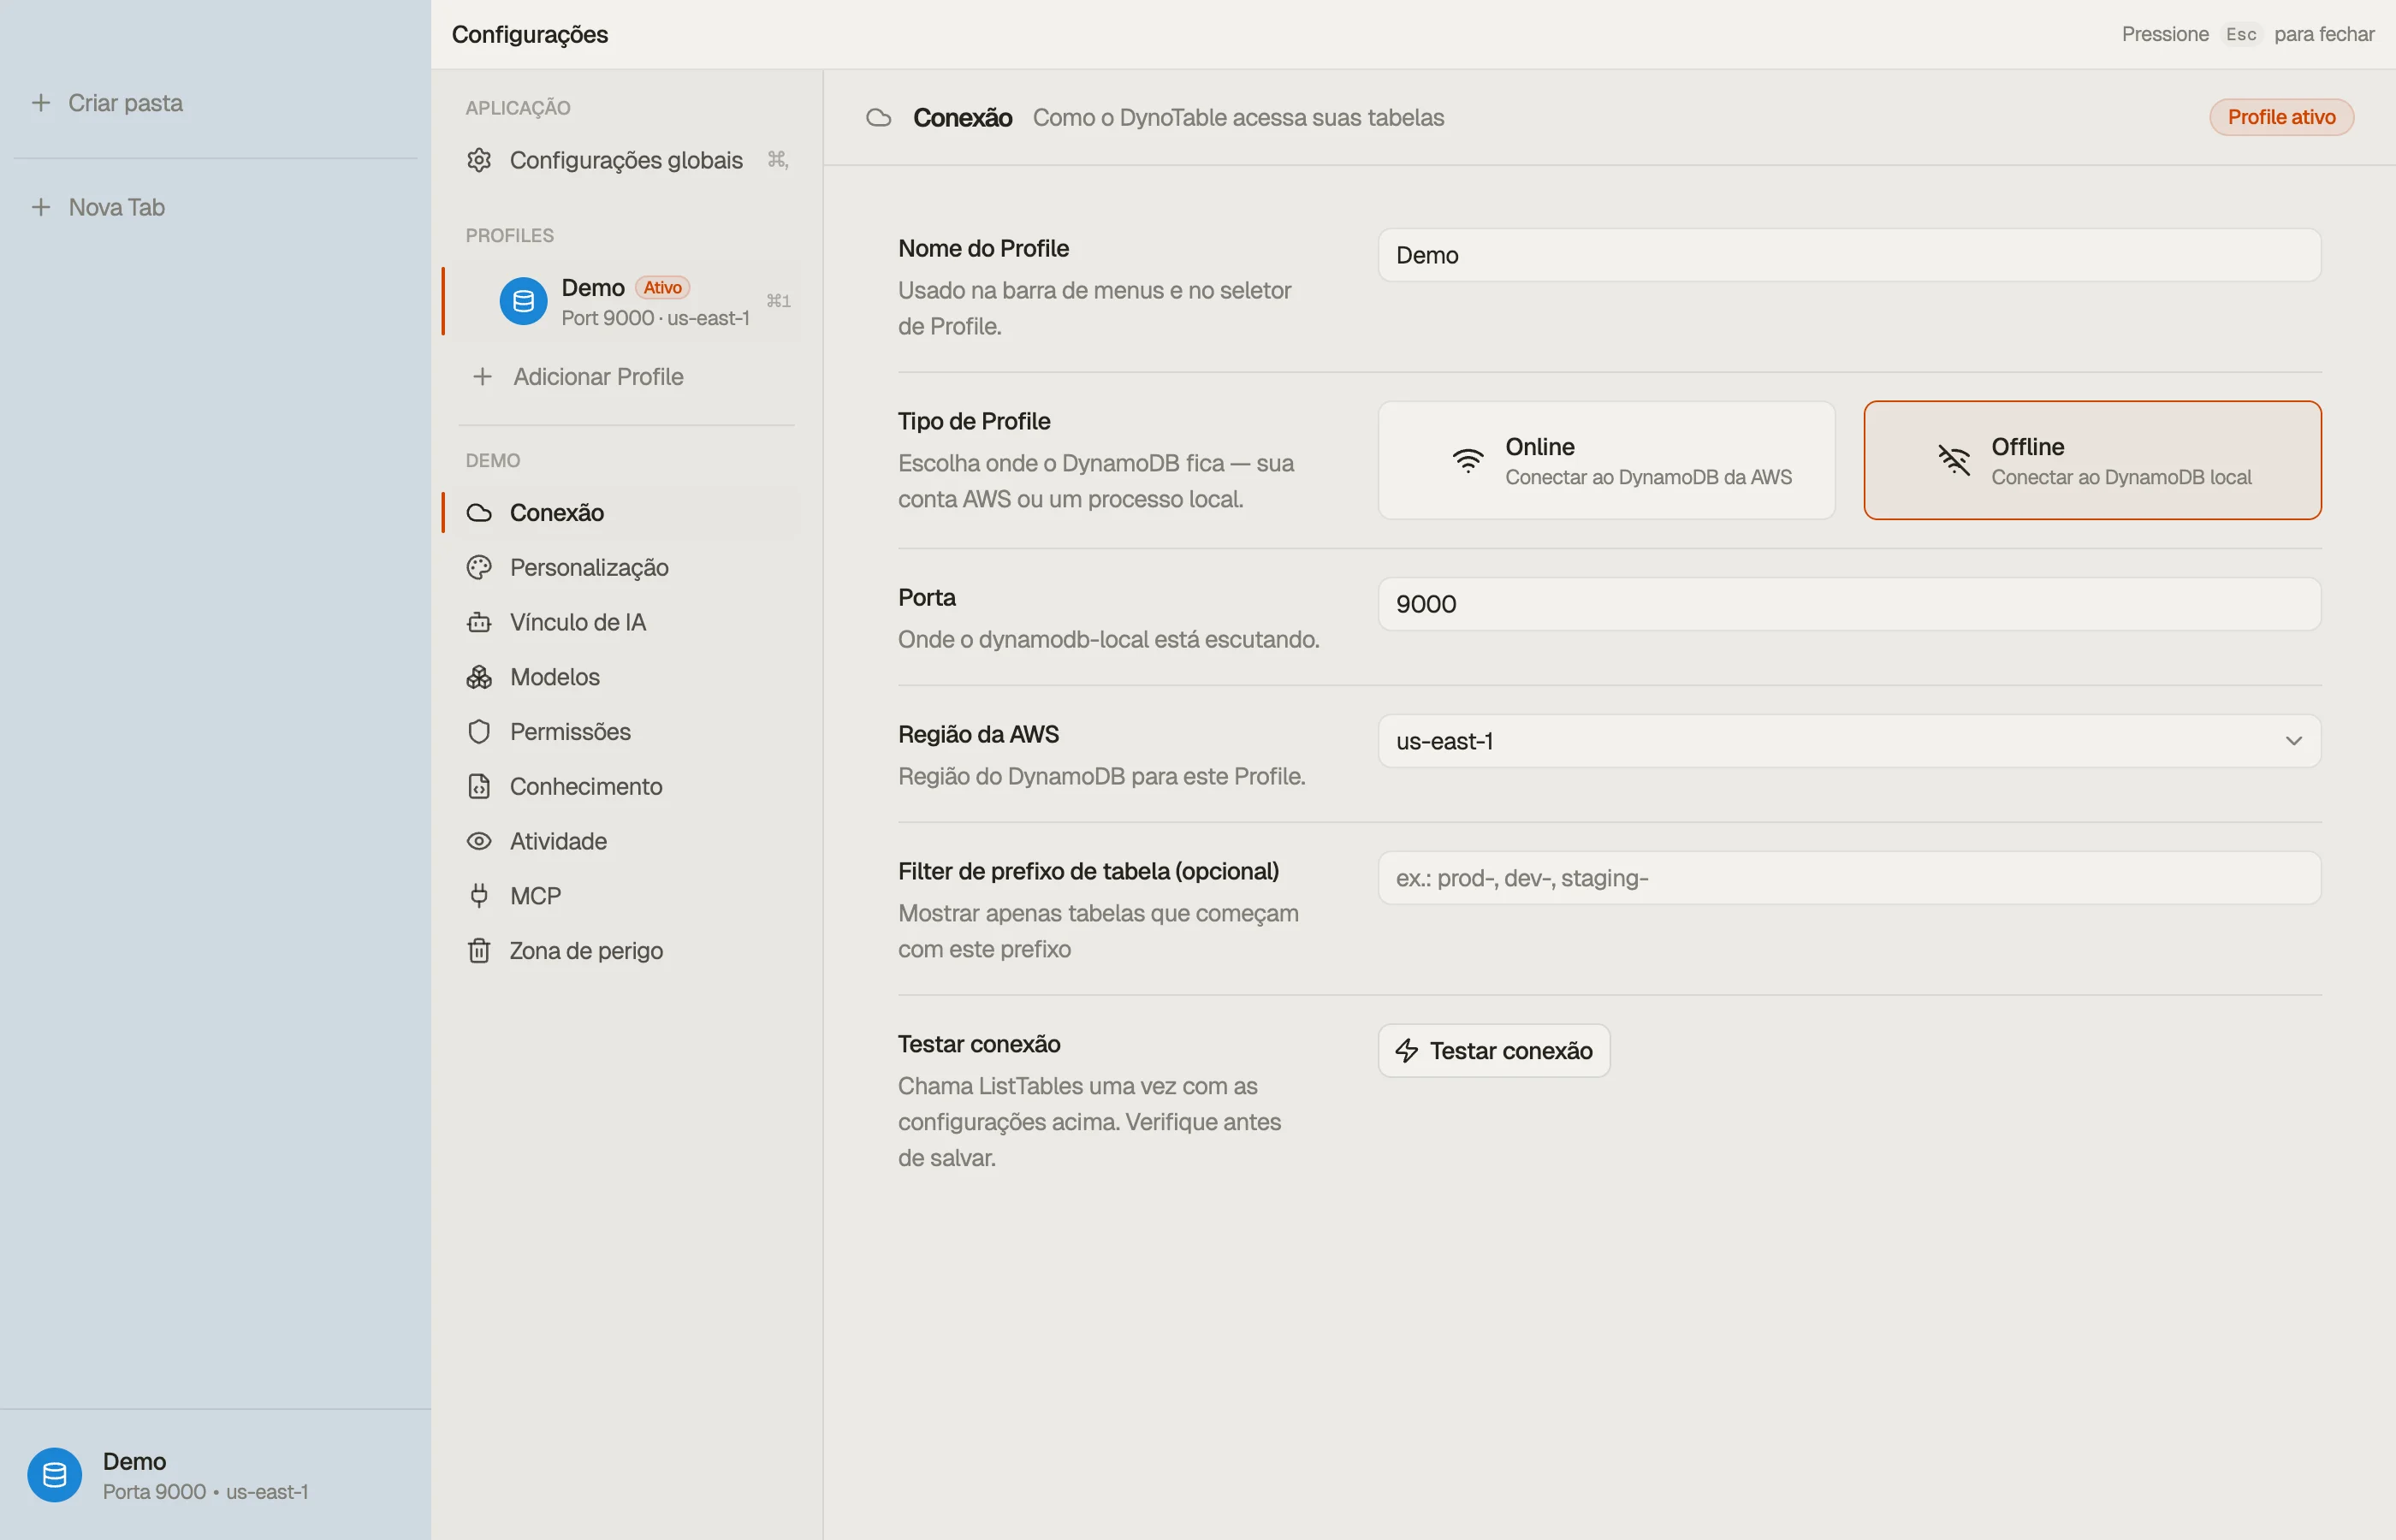This screenshot has height=1540, width=2396.
Task: Click 'Como o DynoTable acessa suas tabelas' subtitle
Action: click(1238, 118)
